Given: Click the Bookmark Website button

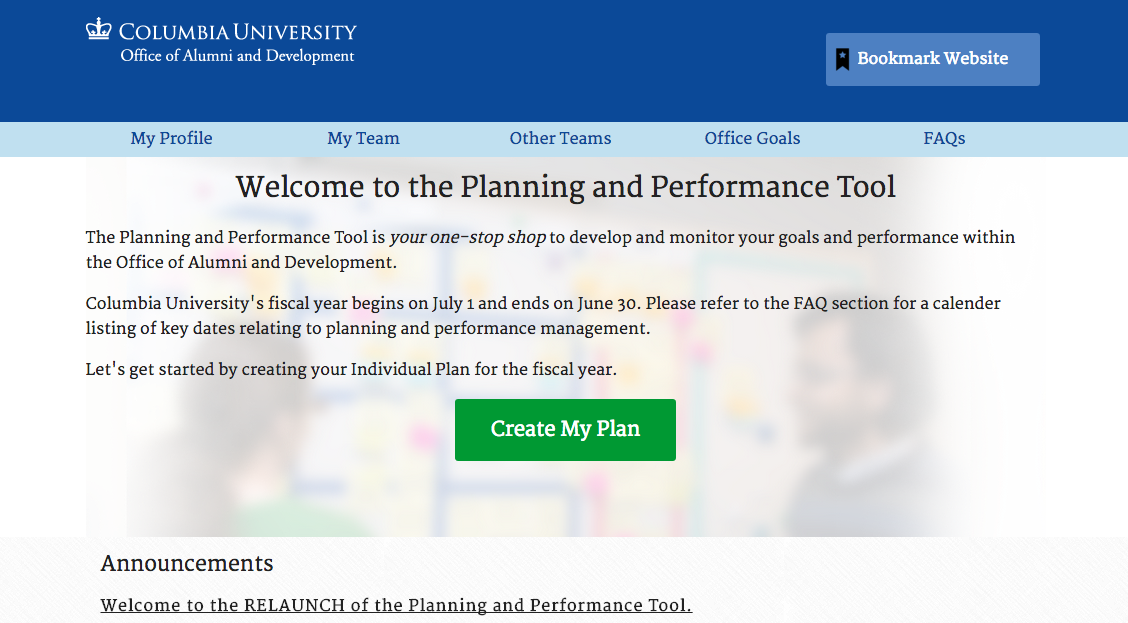Looking at the screenshot, I should (x=932, y=59).
